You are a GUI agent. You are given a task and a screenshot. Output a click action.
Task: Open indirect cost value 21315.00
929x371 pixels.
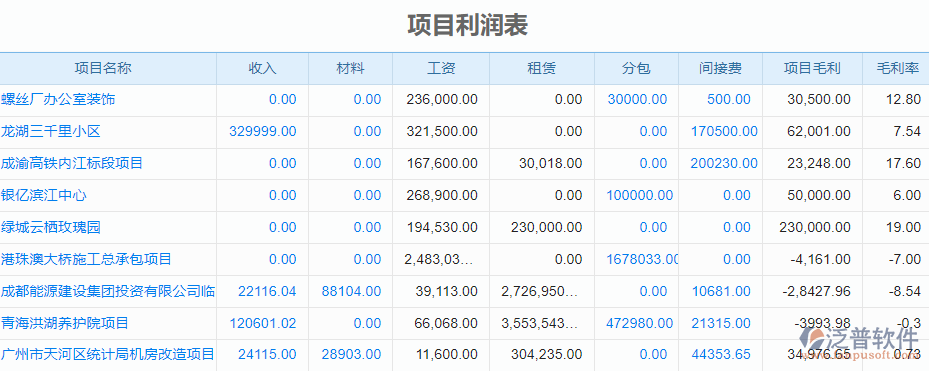(721, 324)
